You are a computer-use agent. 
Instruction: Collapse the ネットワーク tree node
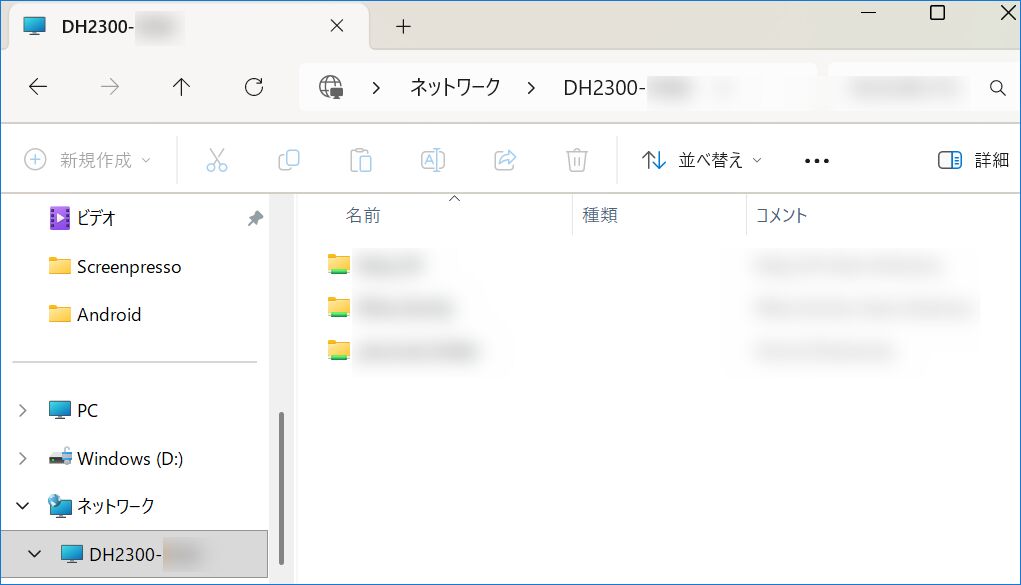[x=23, y=506]
